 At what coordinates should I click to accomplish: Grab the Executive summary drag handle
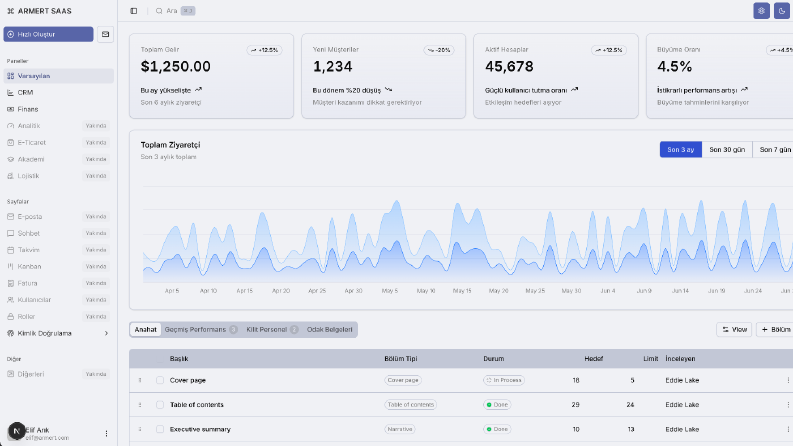pyautogui.click(x=140, y=429)
